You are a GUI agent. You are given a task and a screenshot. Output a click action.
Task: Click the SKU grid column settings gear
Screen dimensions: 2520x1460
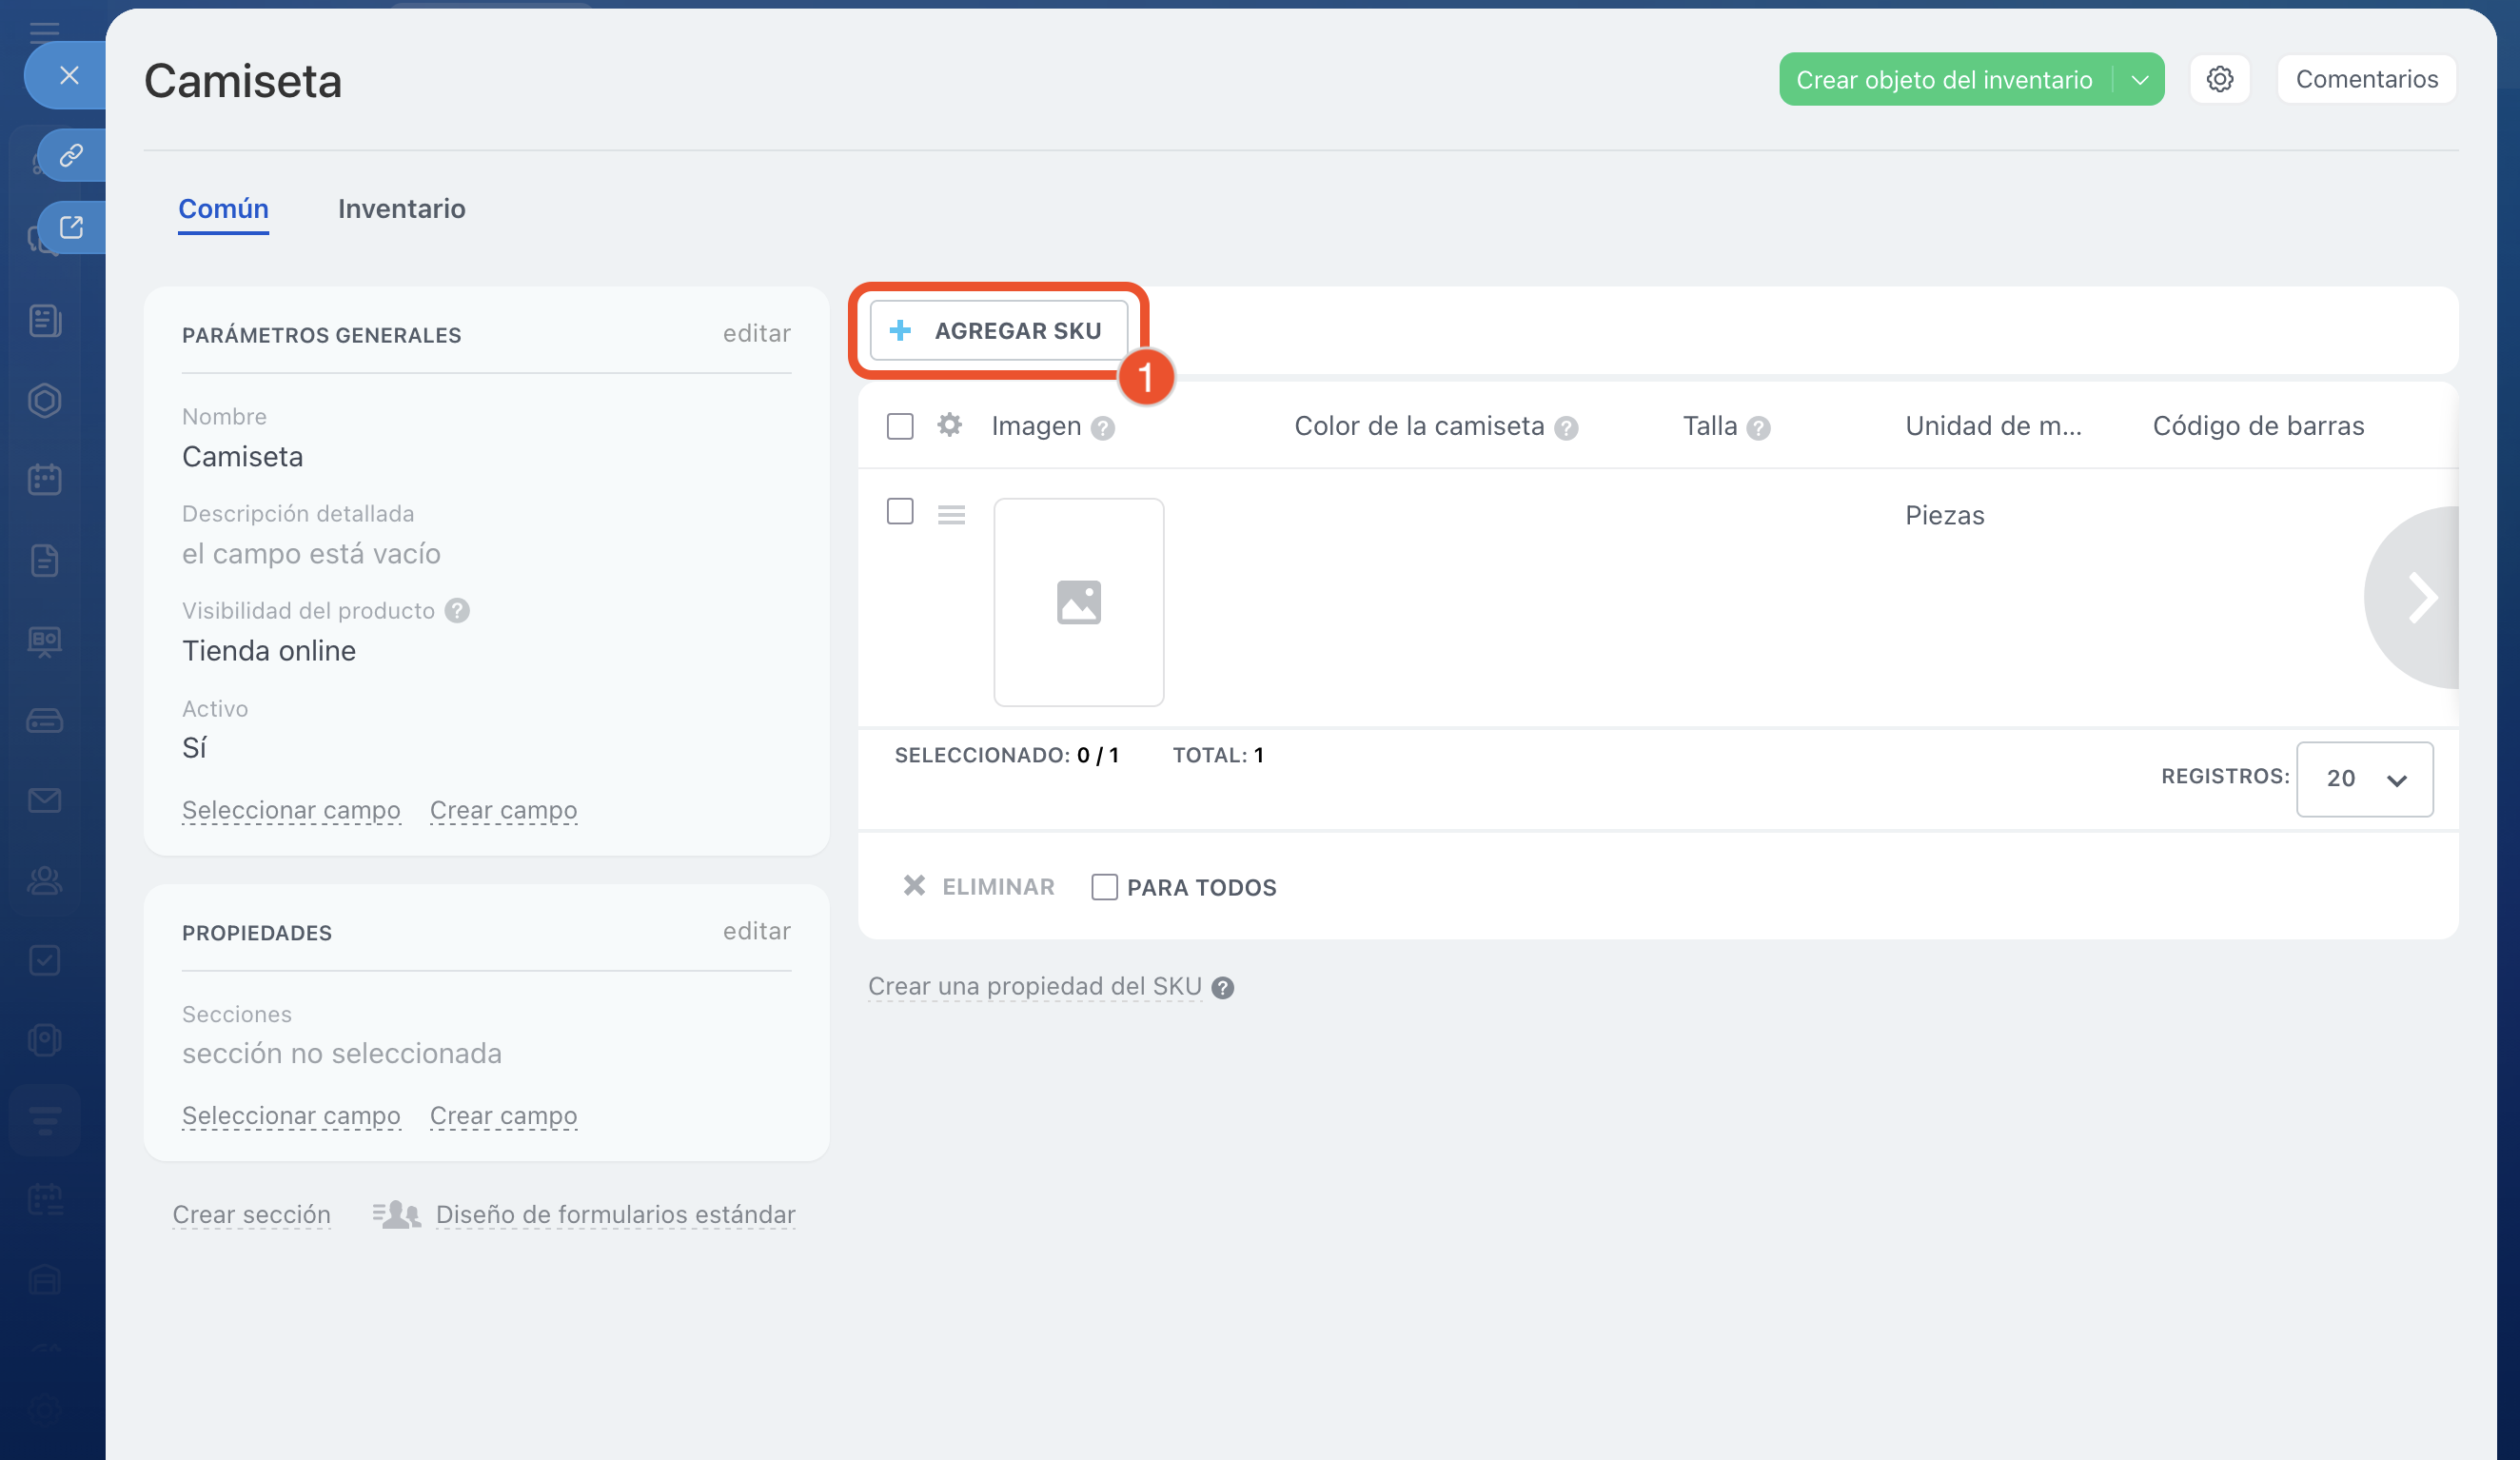(x=949, y=425)
